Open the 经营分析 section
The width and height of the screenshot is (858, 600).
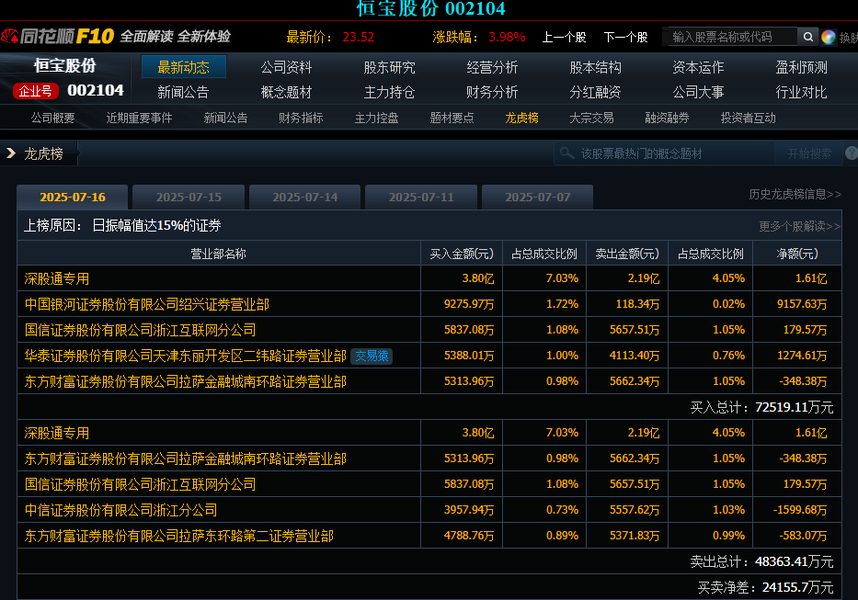pos(492,67)
